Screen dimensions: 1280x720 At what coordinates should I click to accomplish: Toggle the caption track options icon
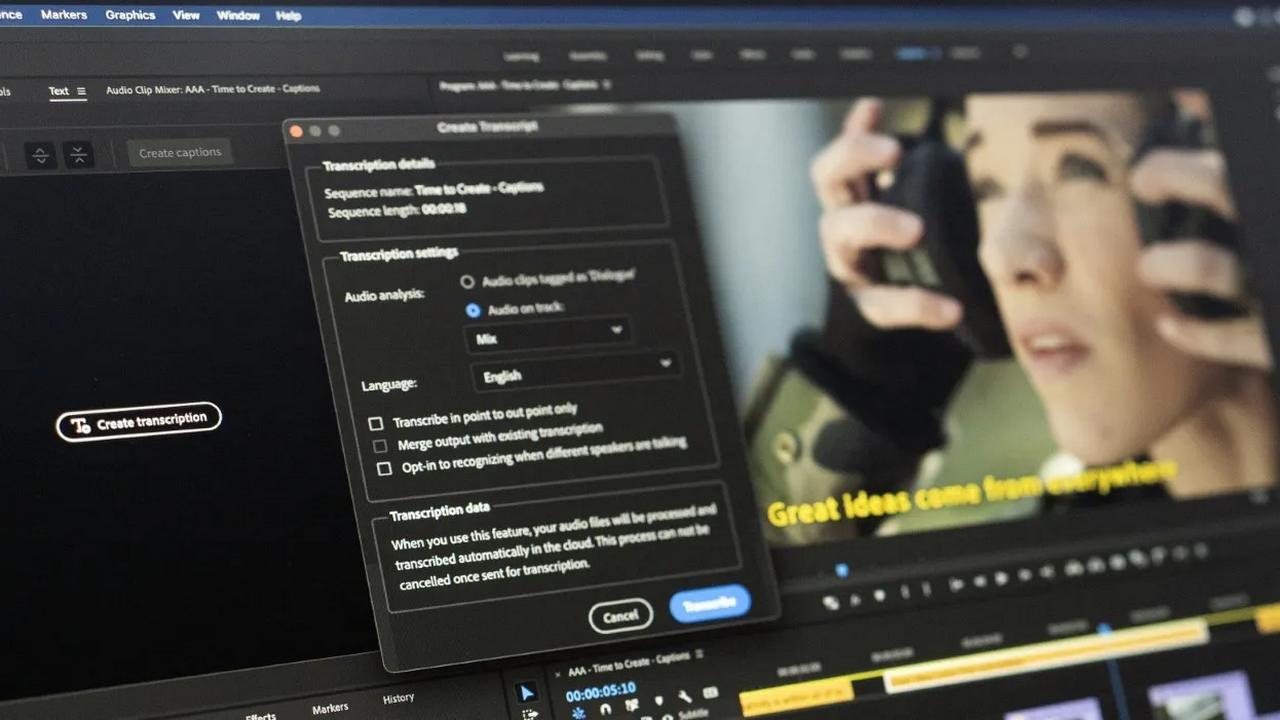tap(710, 693)
